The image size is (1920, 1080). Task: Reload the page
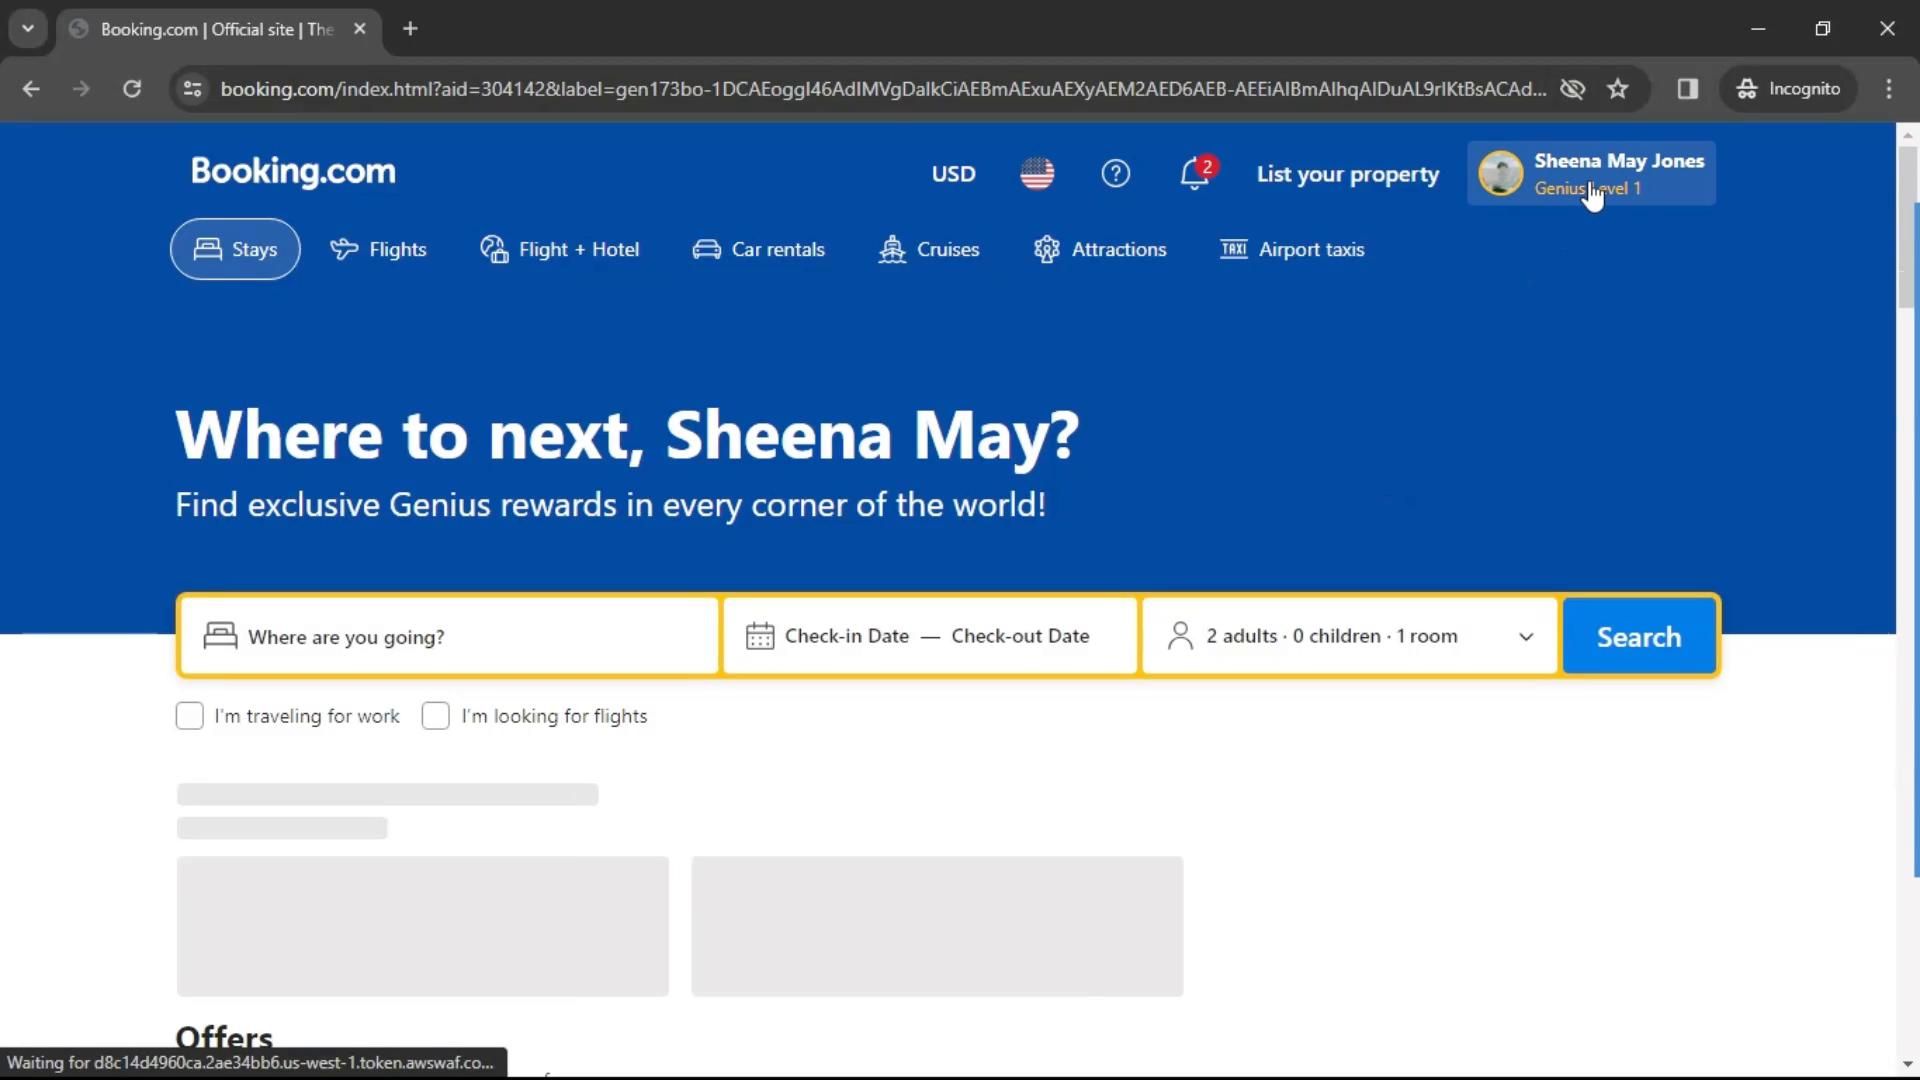point(132,89)
